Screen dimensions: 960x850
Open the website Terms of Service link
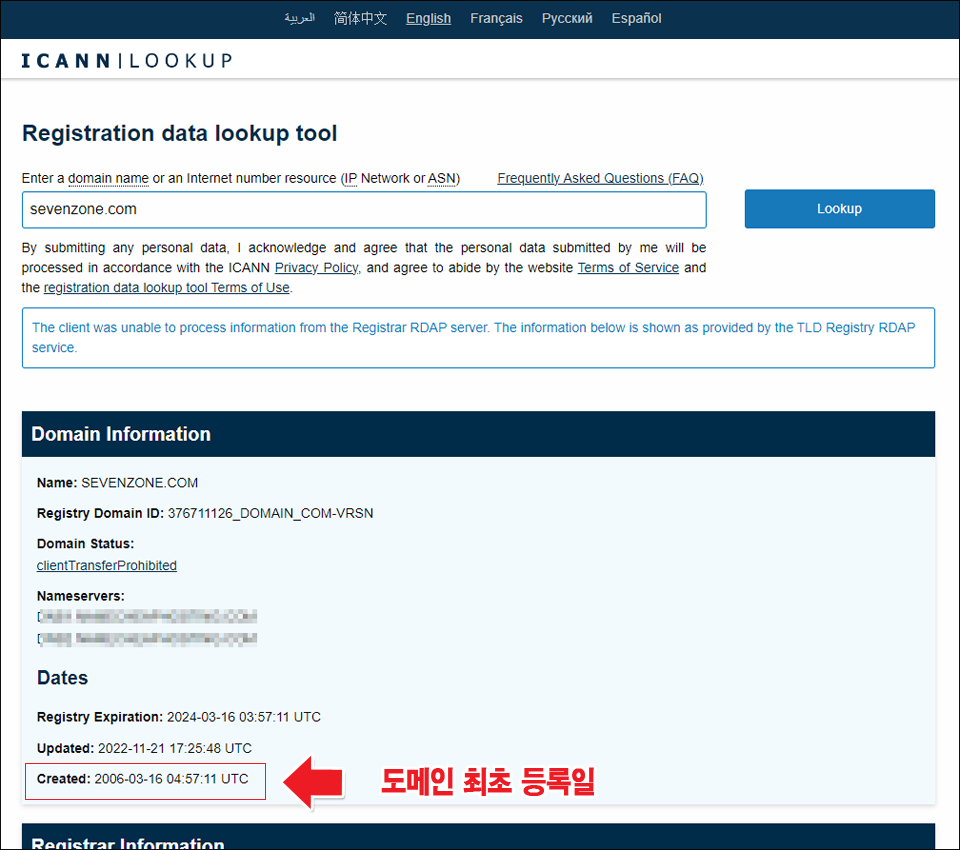pyautogui.click(x=628, y=268)
